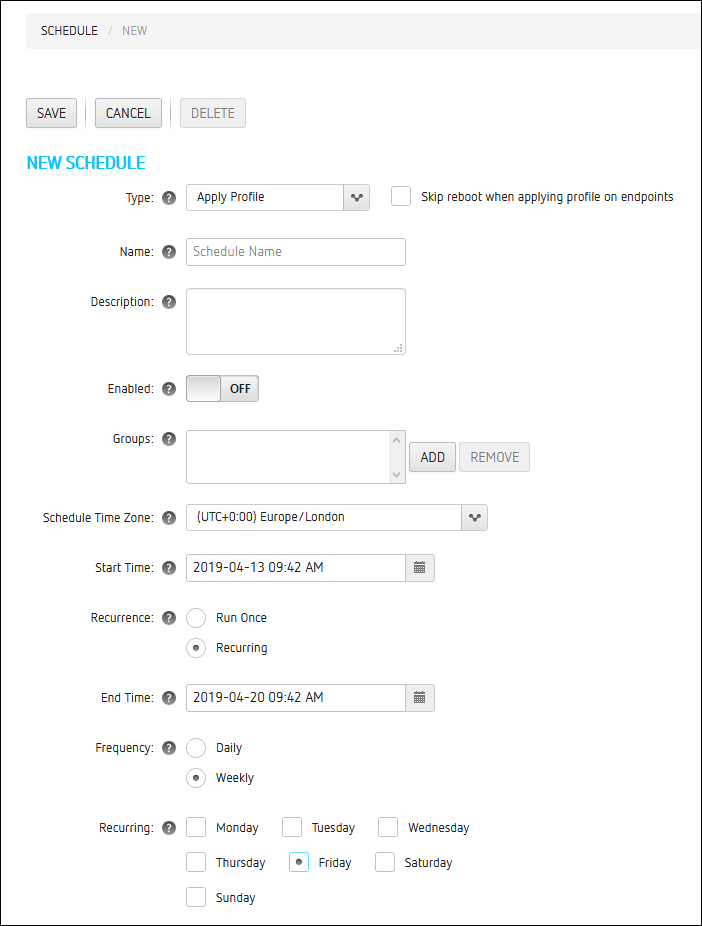The image size is (702, 926).
Task: Check the Tuesday checkbox
Action: [x=292, y=827]
